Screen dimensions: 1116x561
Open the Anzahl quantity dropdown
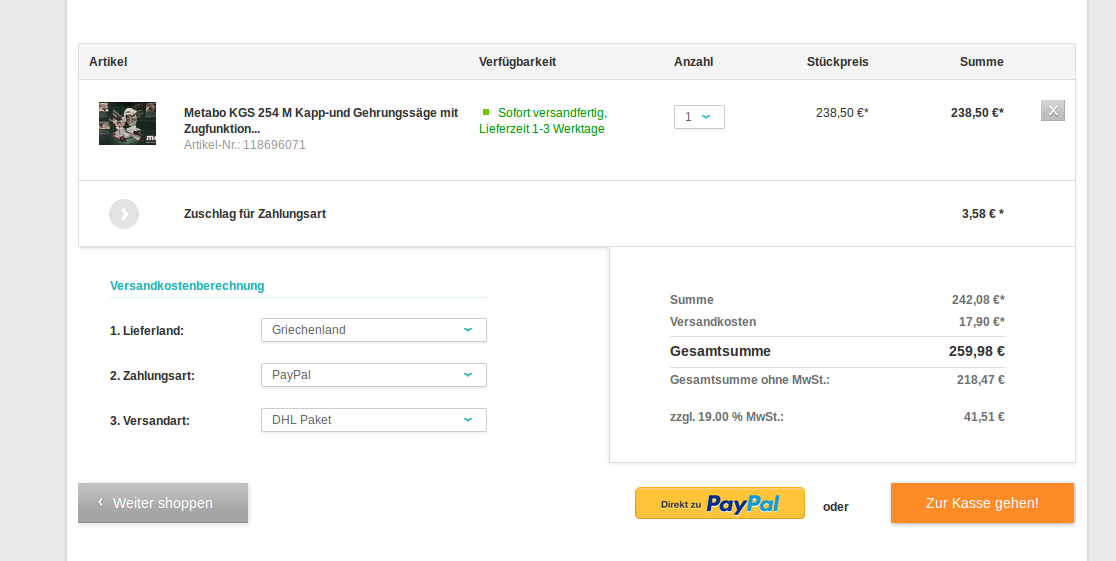[699, 117]
